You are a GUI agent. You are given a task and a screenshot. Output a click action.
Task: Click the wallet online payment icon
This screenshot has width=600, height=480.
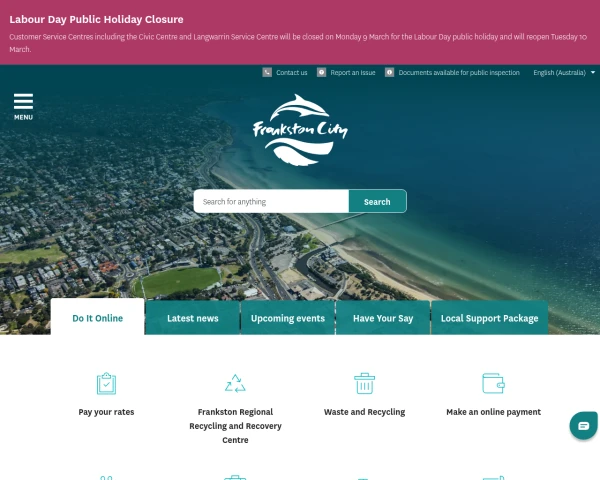(x=494, y=383)
